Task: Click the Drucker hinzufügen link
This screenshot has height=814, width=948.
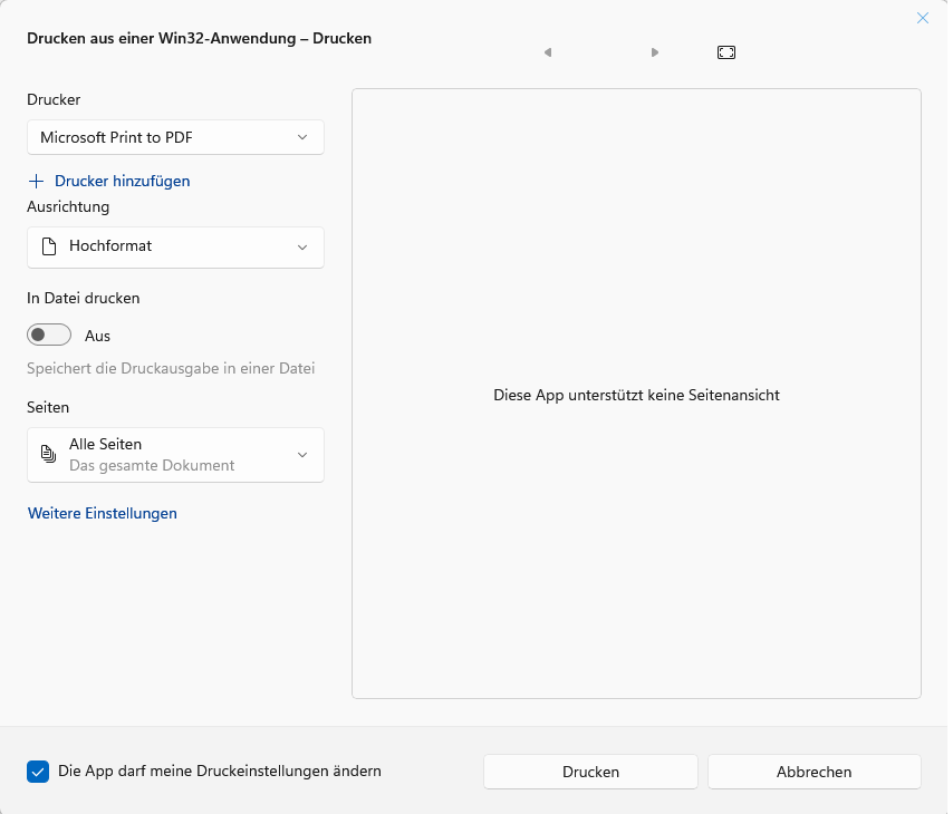Action: pos(122,181)
